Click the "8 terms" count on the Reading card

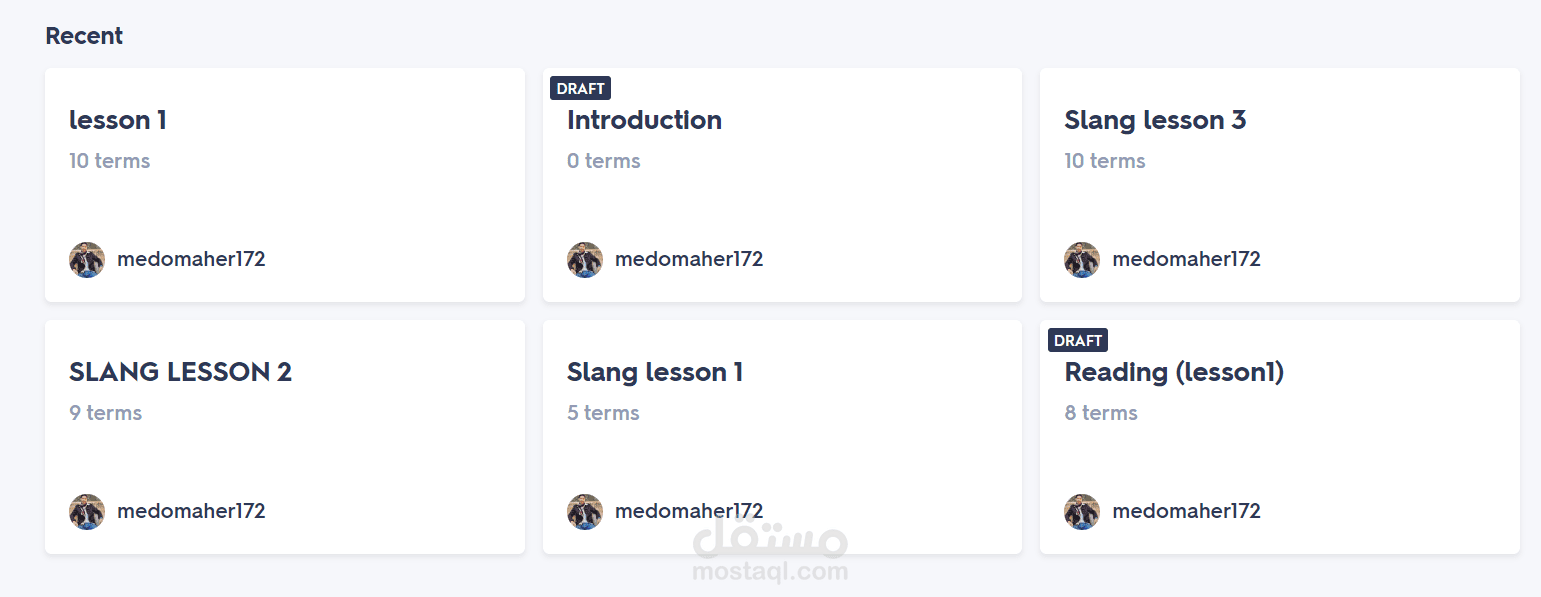(1101, 414)
